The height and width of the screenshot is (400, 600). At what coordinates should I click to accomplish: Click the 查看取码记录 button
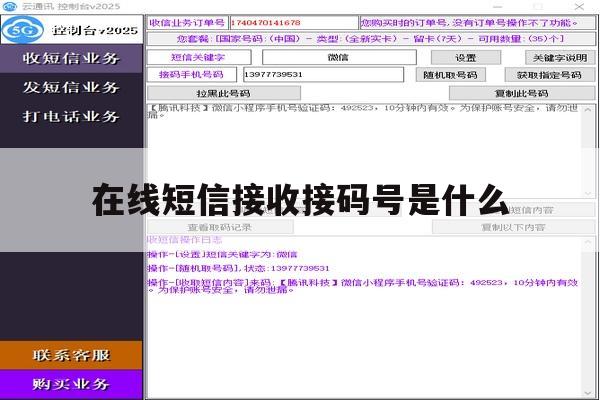pos(220,227)
